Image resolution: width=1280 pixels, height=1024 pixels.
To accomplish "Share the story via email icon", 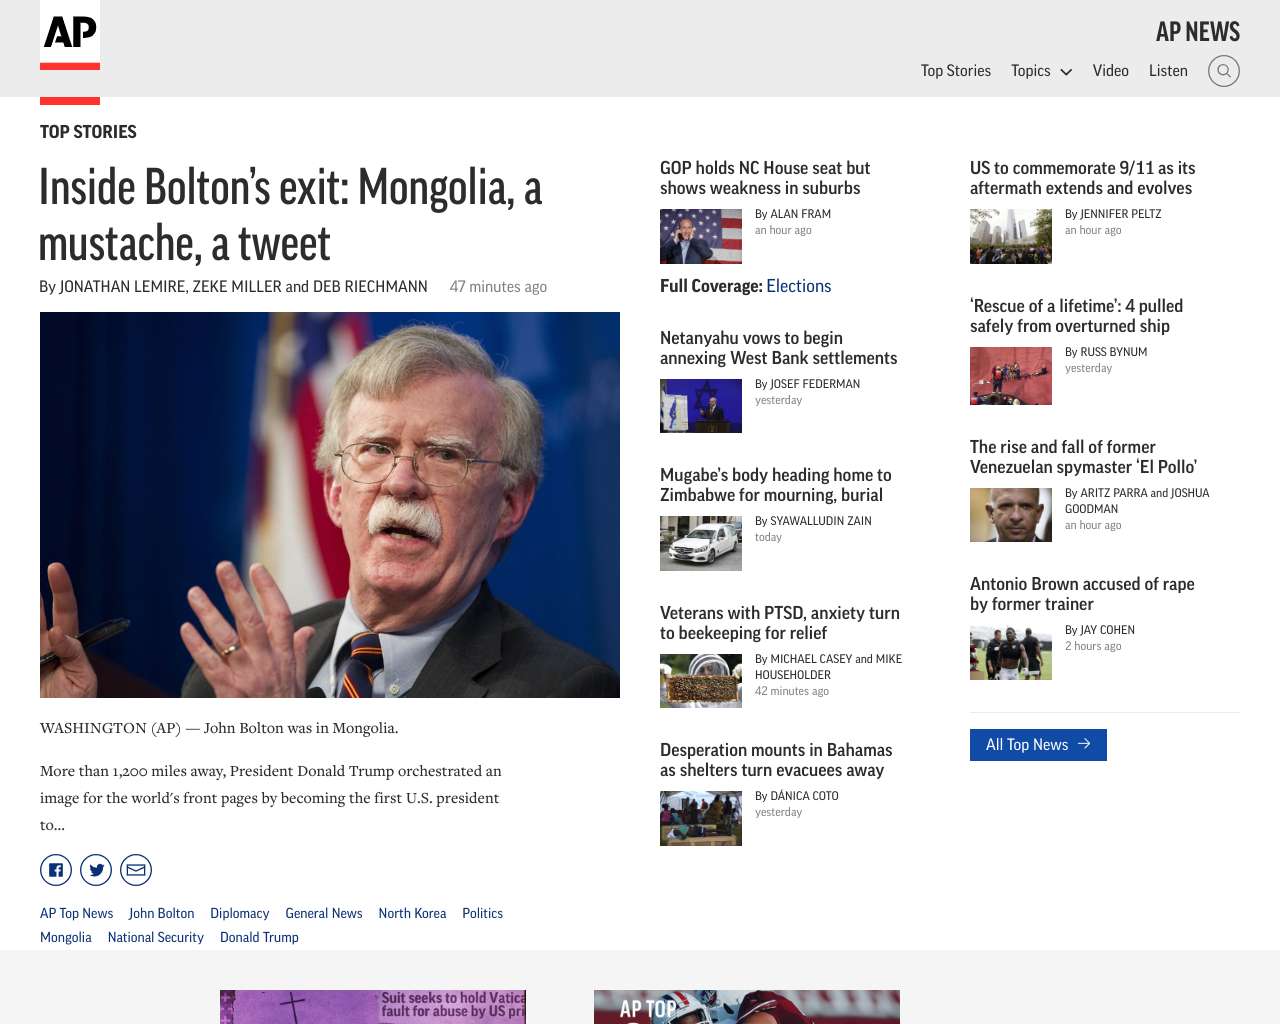I will [136, 870].
